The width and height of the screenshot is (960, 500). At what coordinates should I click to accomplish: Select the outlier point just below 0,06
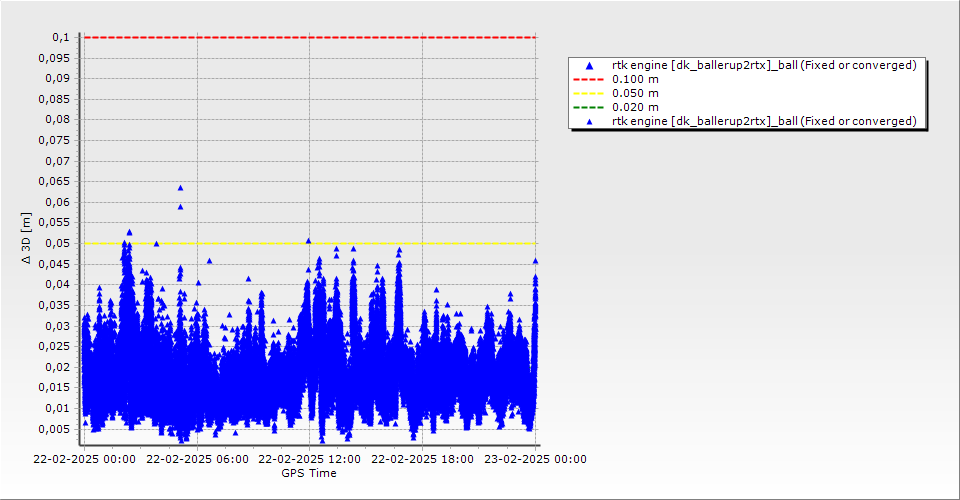tap(181, 207)
